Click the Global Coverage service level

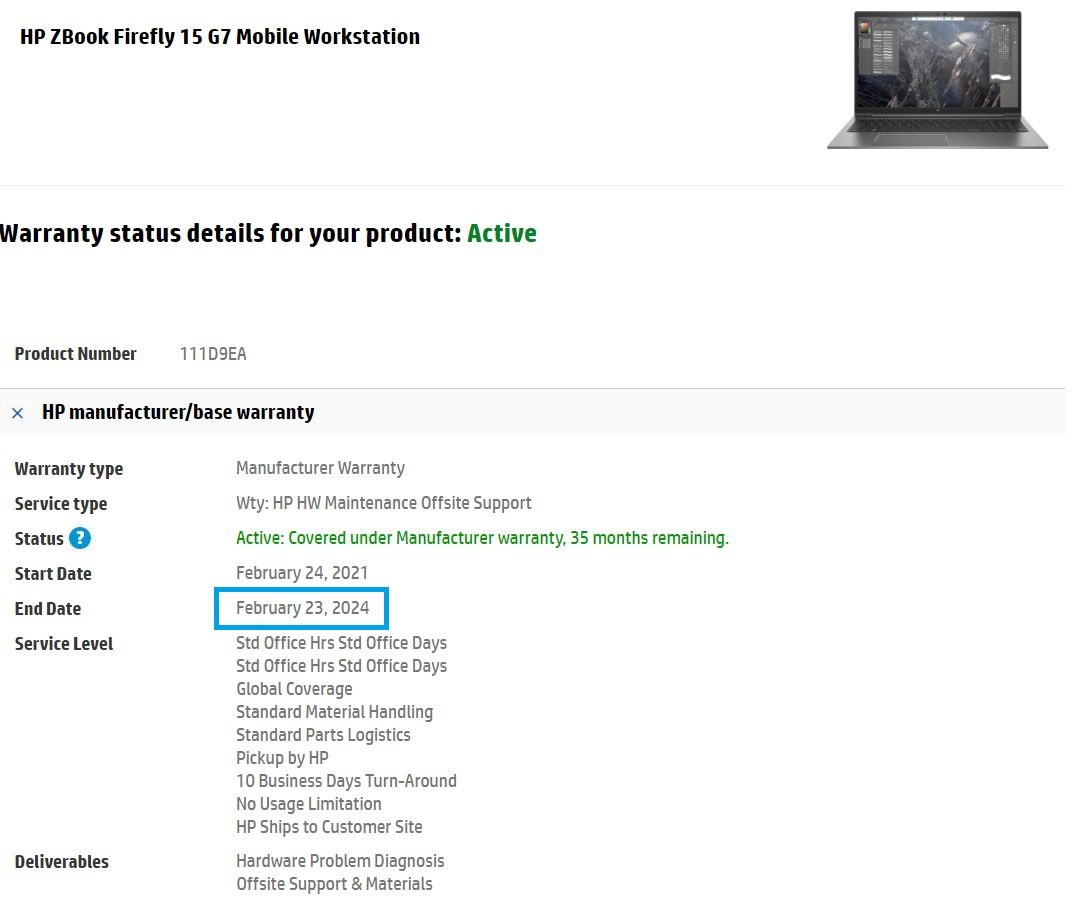(x=294, y=689)
